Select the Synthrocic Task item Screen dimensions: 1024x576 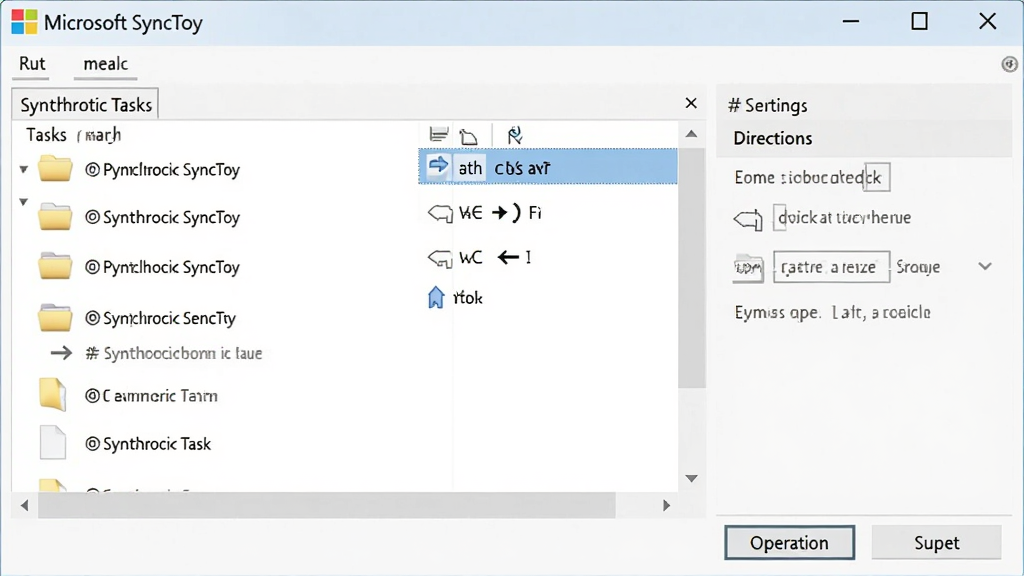[148, 444]
